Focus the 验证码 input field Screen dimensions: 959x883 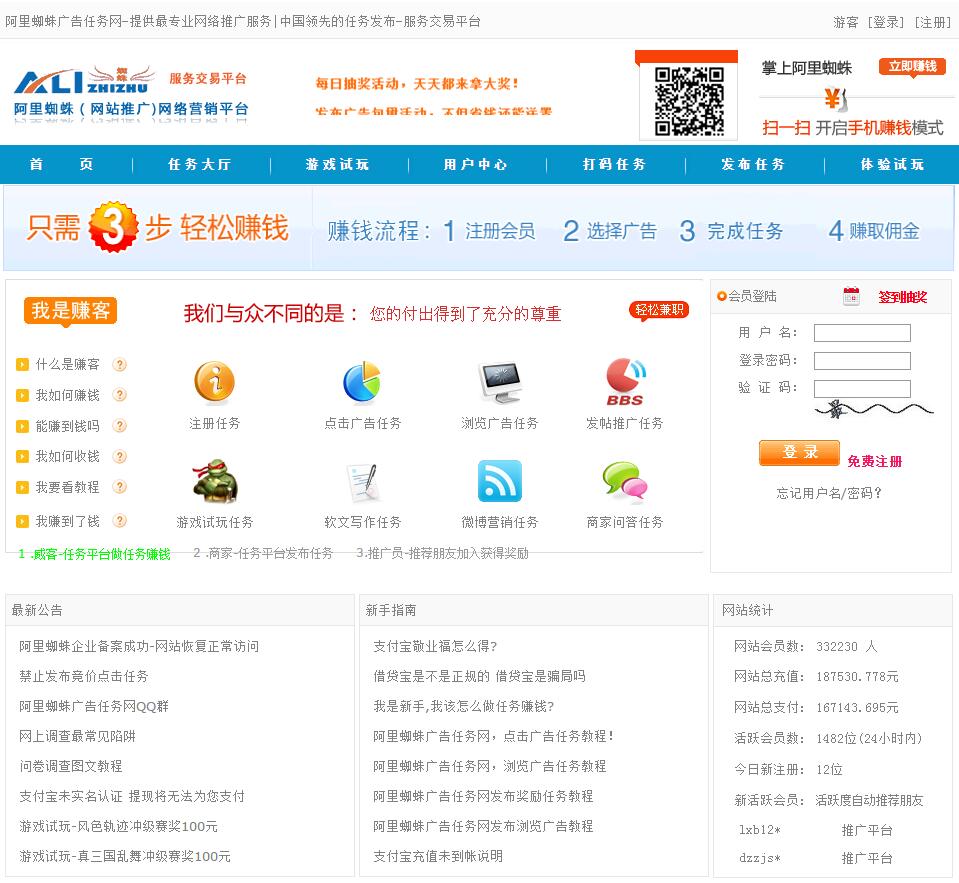tap(862, 388)
